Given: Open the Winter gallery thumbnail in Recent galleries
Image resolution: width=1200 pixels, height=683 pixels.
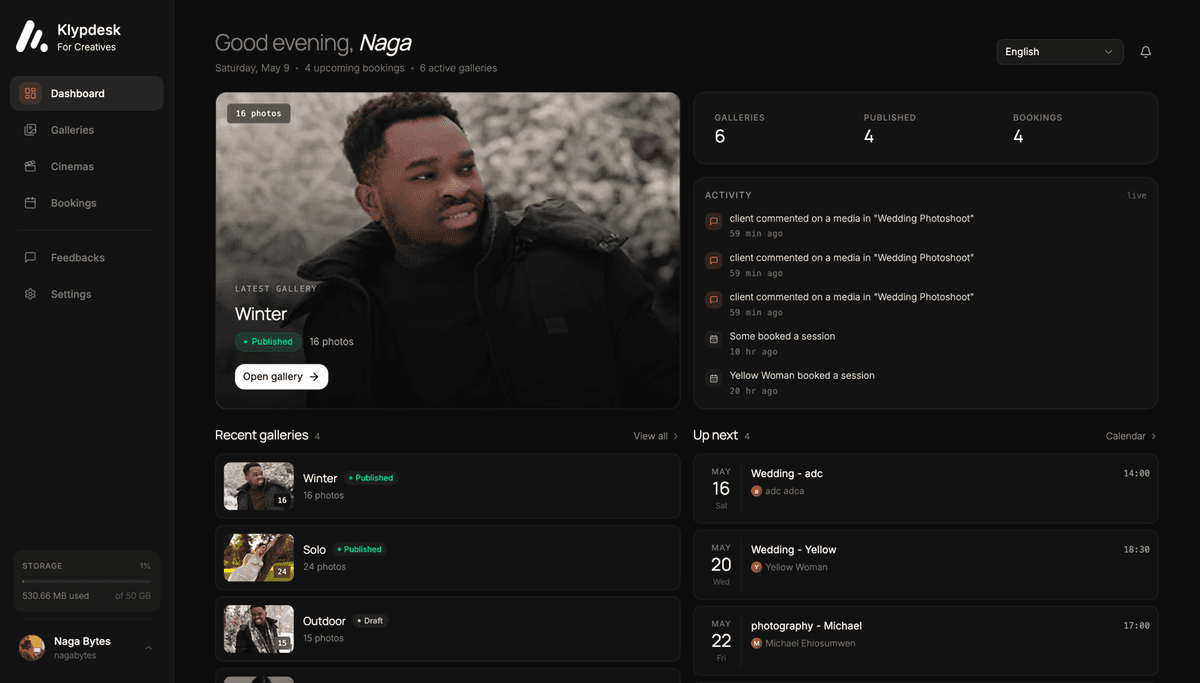Looking at the screenshot, I should coord(259,487).
